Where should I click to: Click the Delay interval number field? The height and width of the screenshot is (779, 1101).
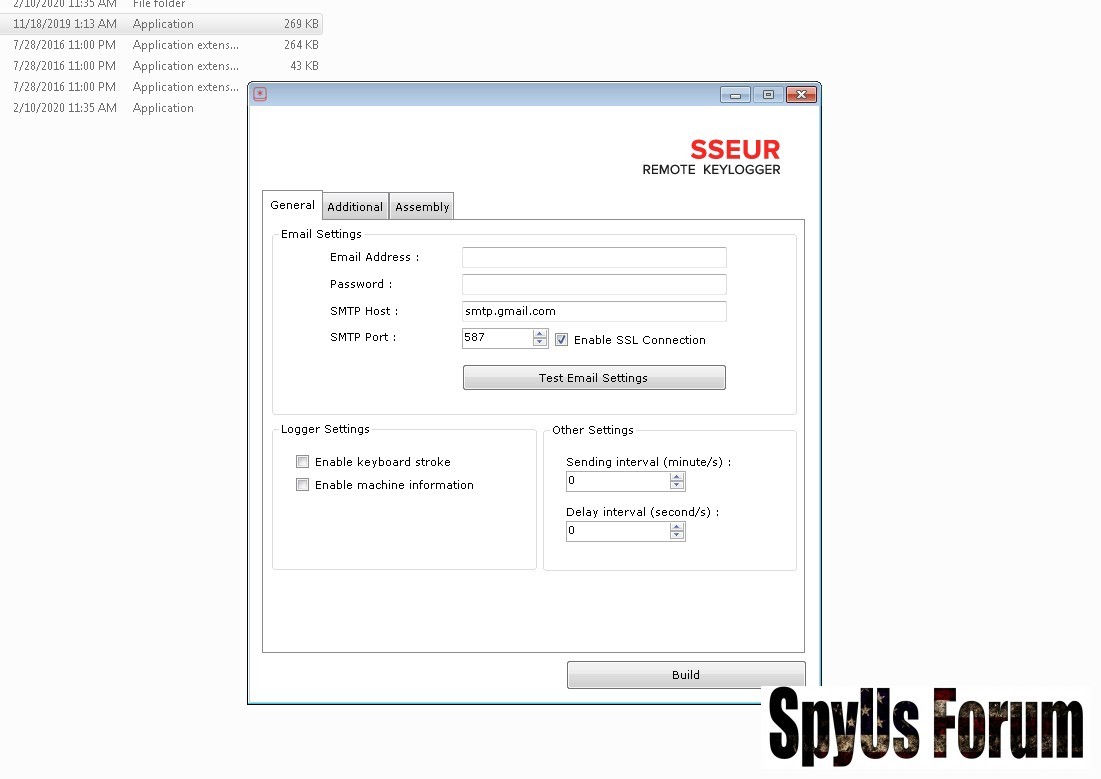click(x=617, y=532)
